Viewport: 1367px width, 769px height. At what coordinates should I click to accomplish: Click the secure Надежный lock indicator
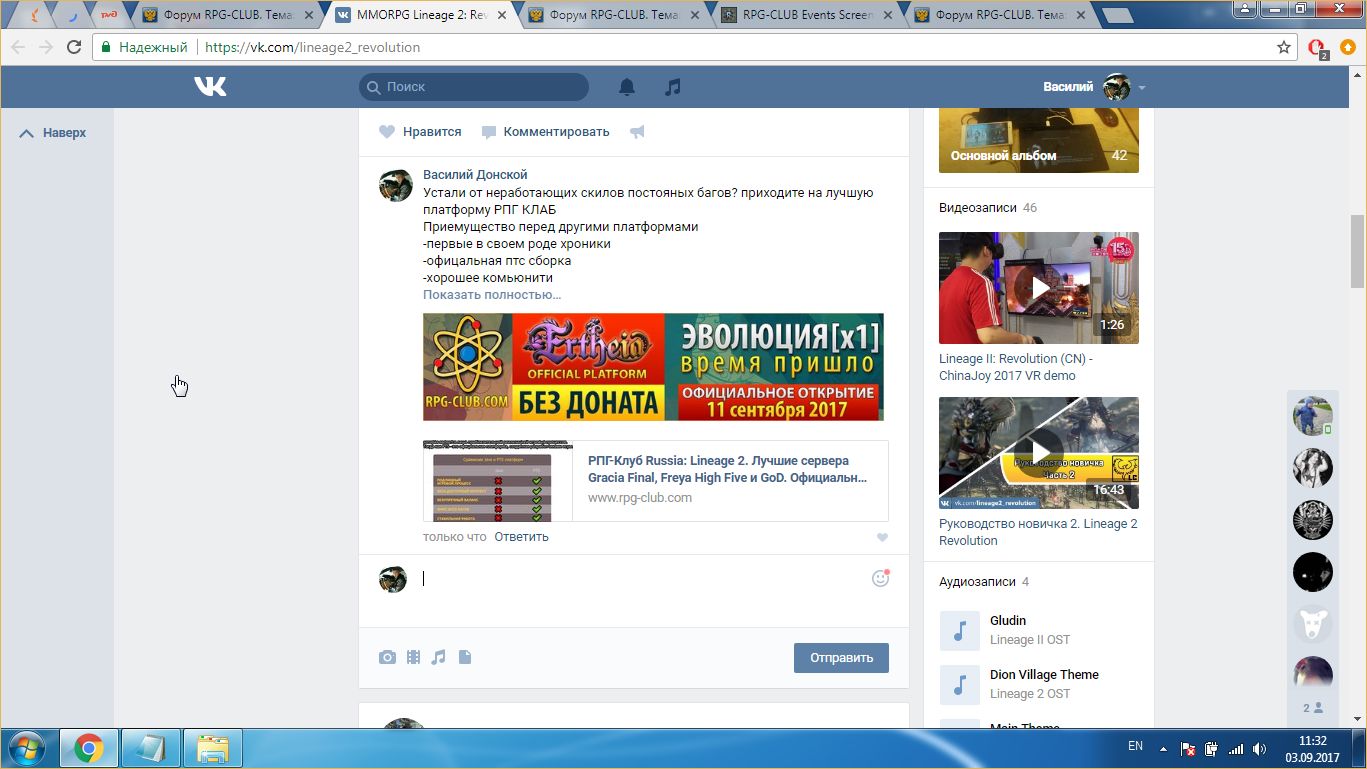tap(144, 47)
